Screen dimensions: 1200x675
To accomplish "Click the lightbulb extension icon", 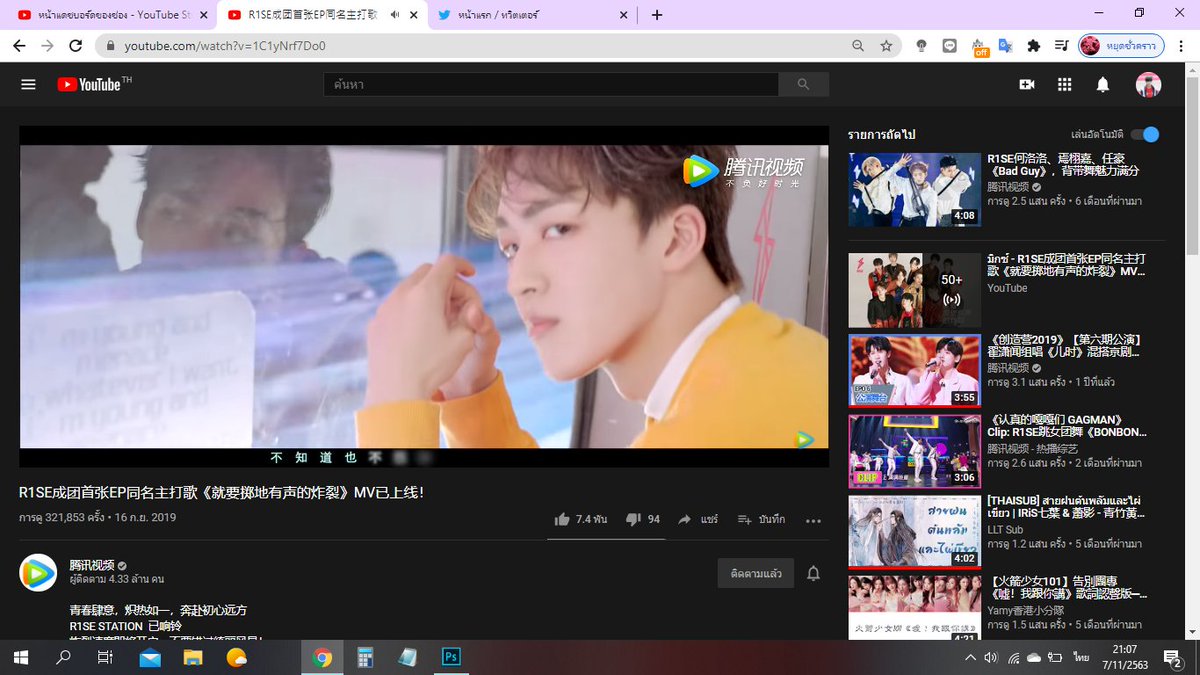I will coord(921,46).
